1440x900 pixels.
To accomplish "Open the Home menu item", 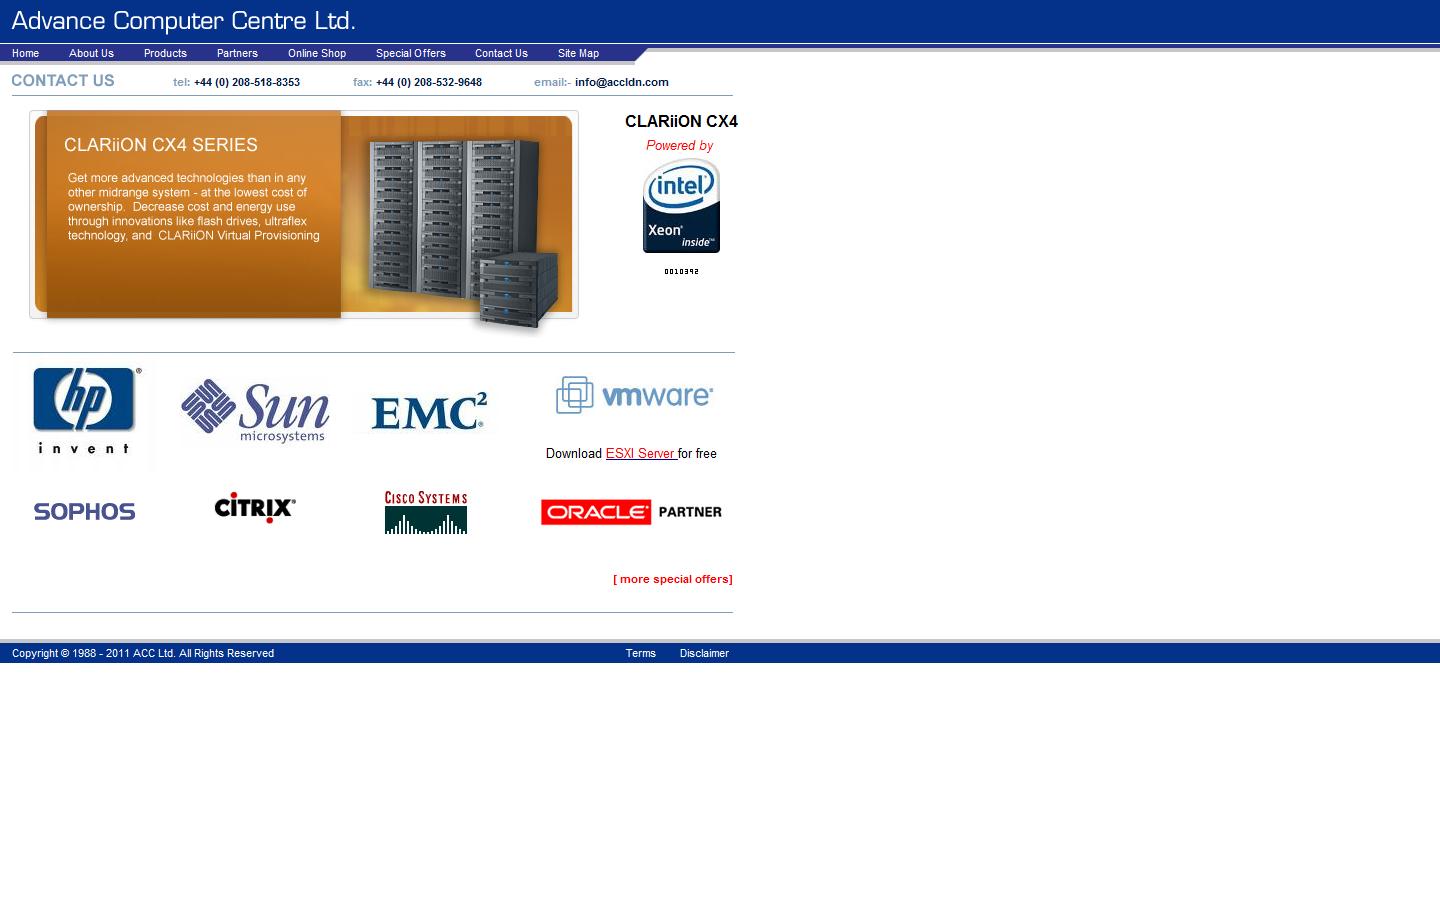I will pos(25,53).
